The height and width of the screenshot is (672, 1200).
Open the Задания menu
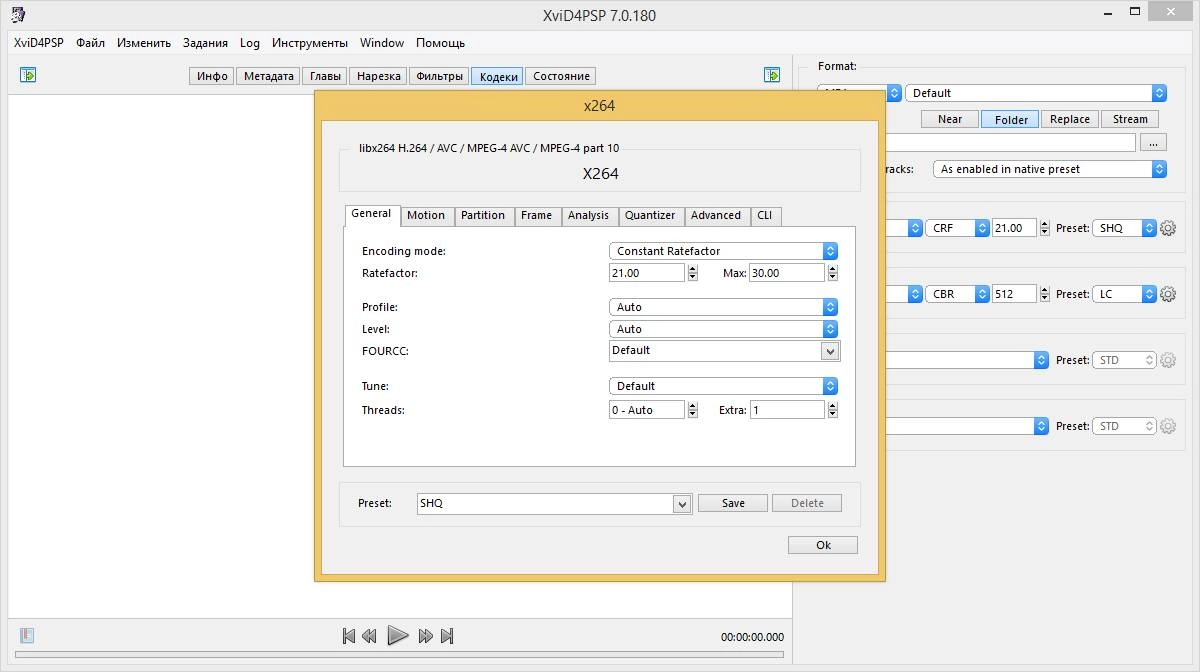coord(205,43)
